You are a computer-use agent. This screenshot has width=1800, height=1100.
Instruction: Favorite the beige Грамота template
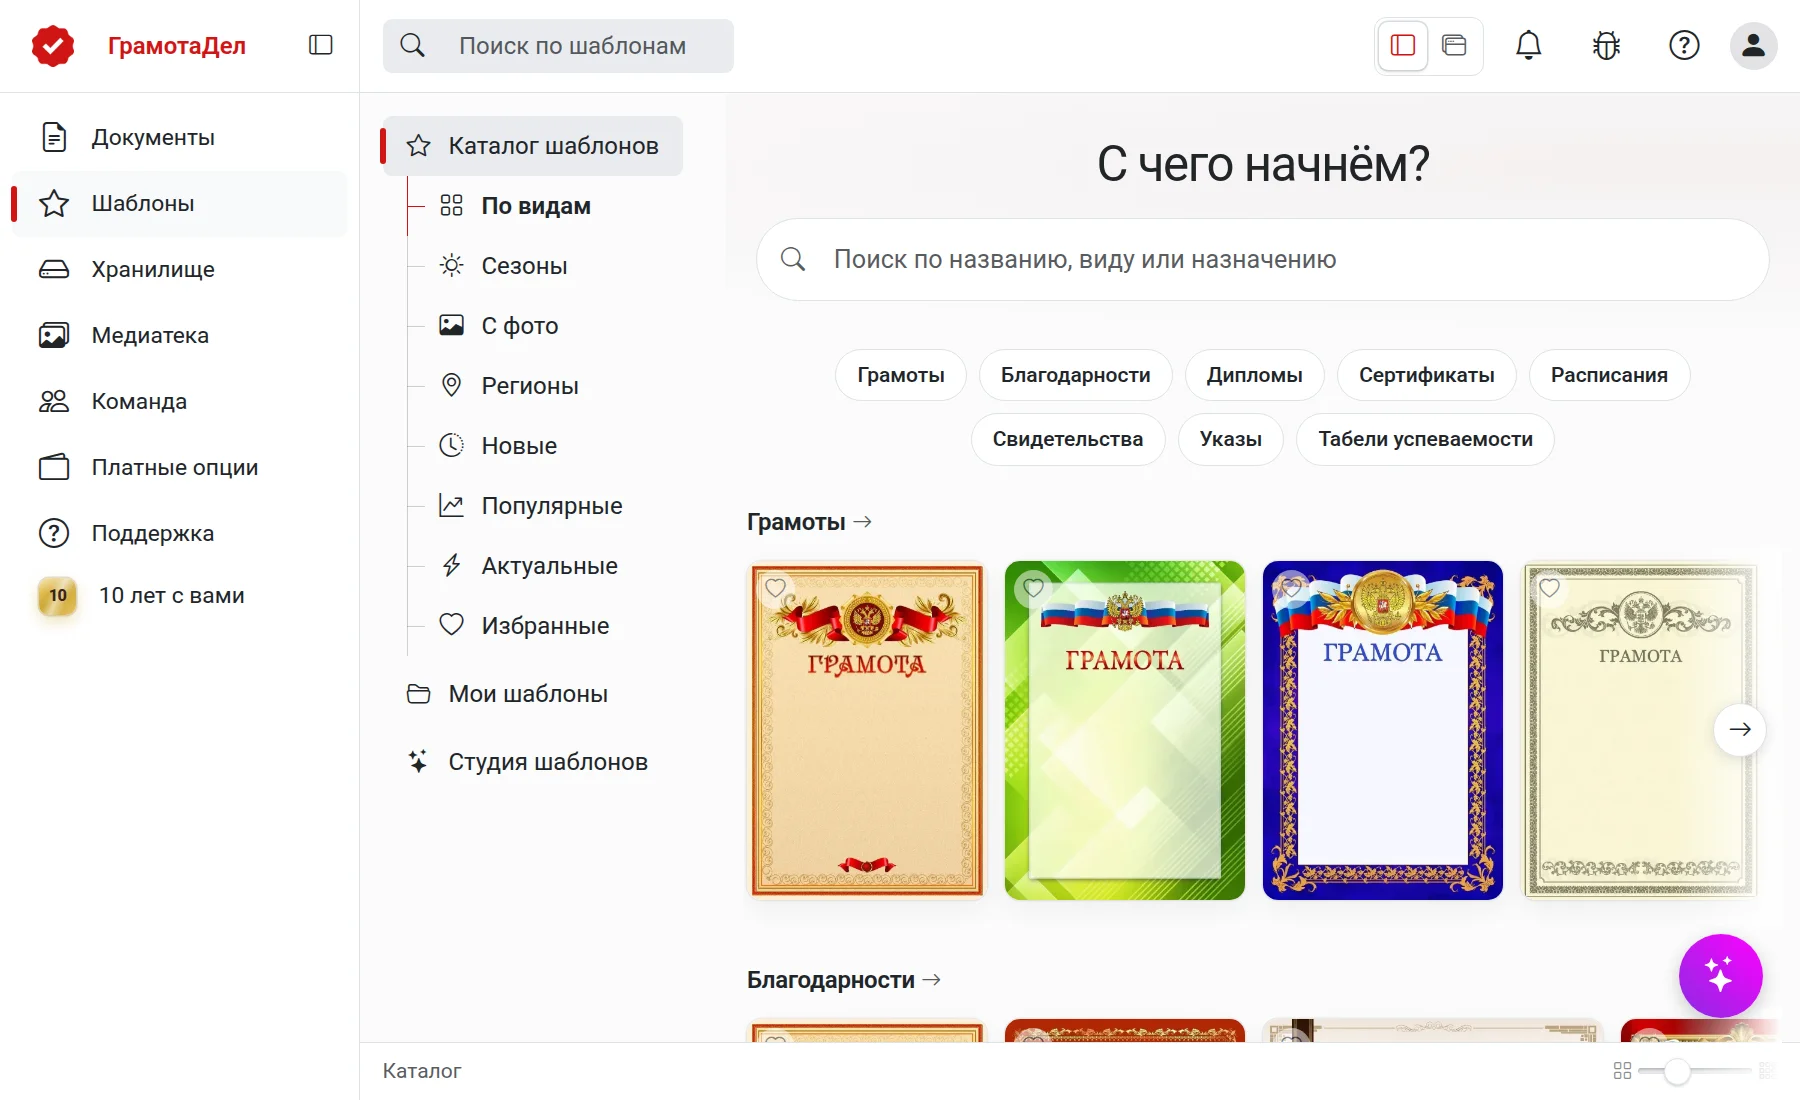pyautogui.click(x=1550, y=588)
